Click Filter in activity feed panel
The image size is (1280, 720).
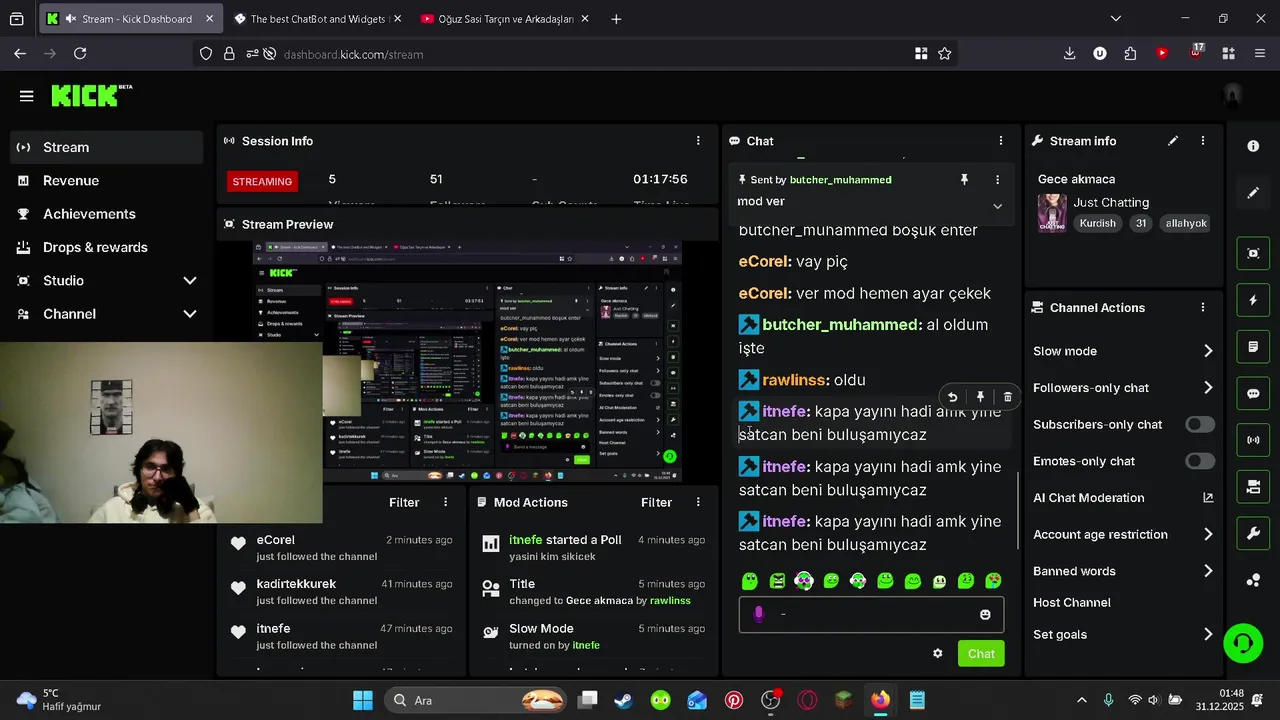click(x=404, y=502)
